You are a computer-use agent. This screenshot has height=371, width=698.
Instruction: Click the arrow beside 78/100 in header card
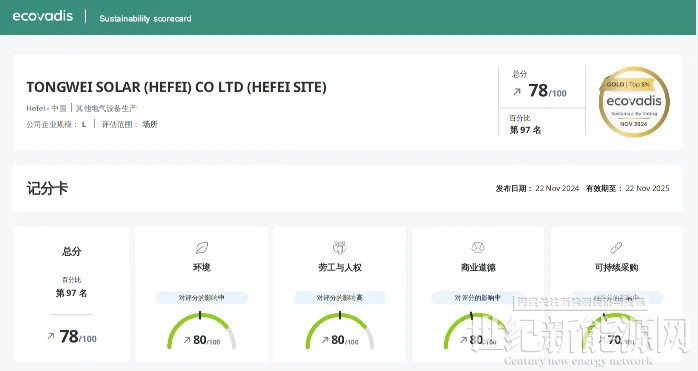click(x=517, y=92)
